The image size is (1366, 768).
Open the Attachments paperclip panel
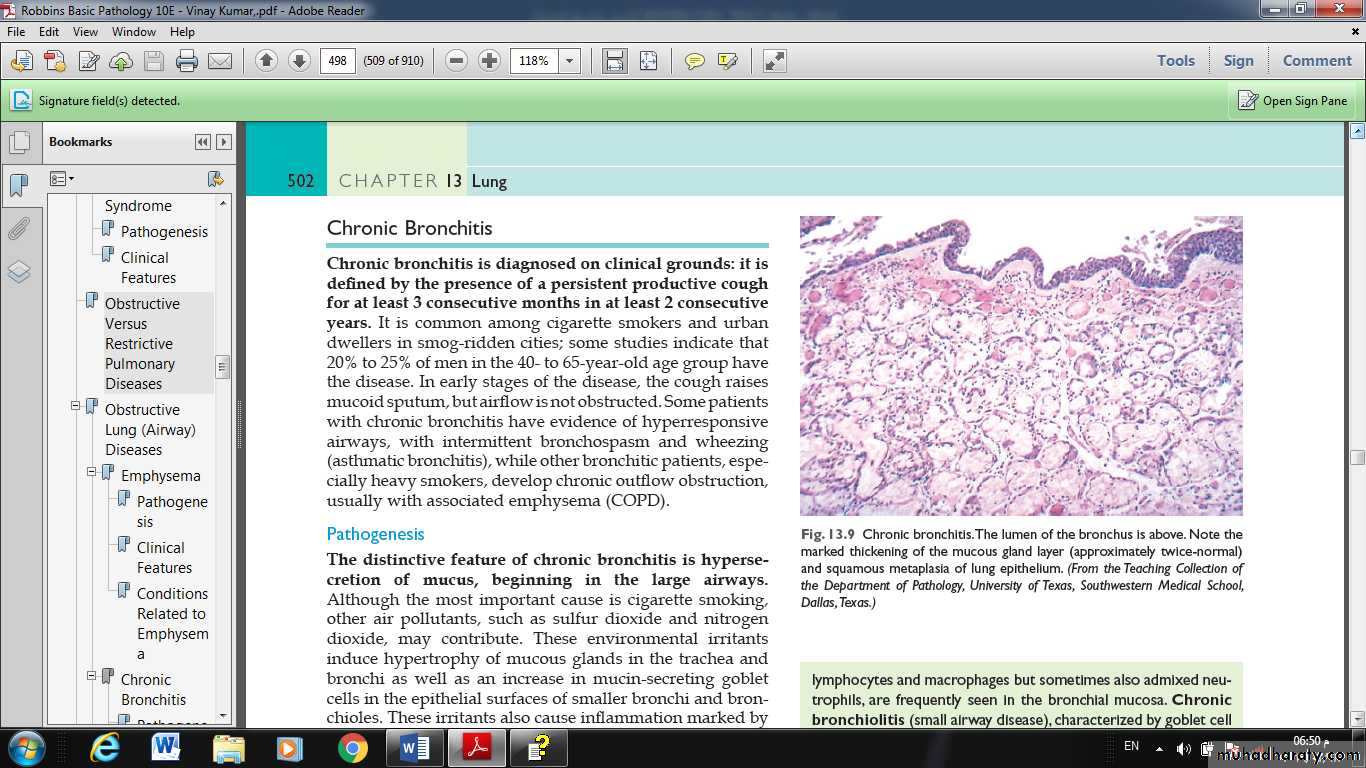(x=19, y=229)
